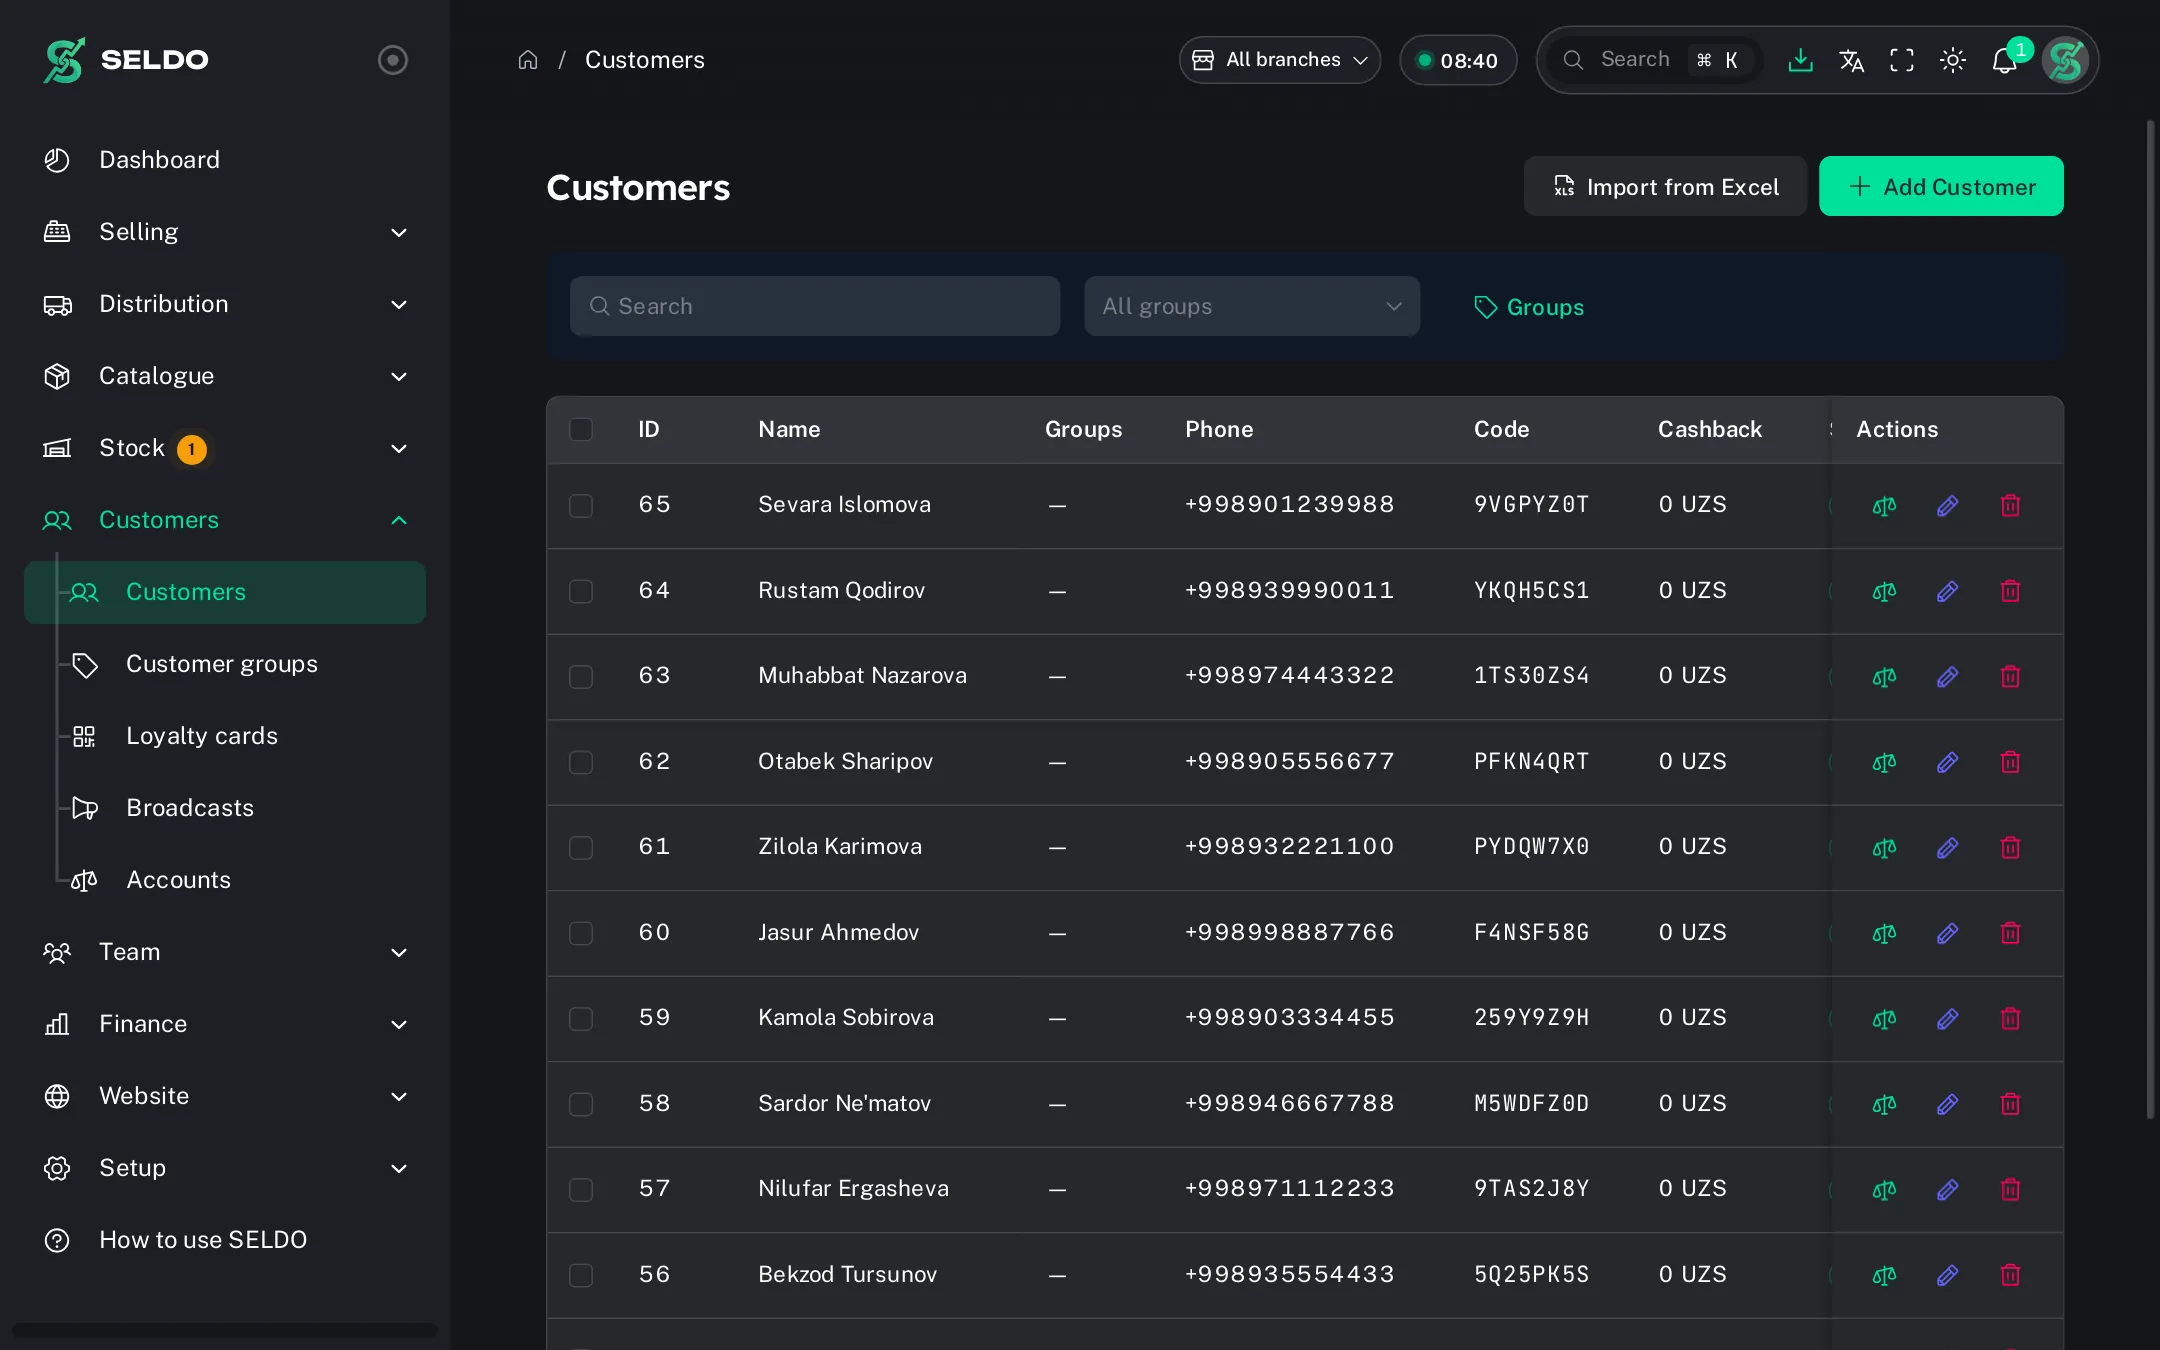
Task: Edit customer Otabek Sharipov
Action: tap(1947, 762)
